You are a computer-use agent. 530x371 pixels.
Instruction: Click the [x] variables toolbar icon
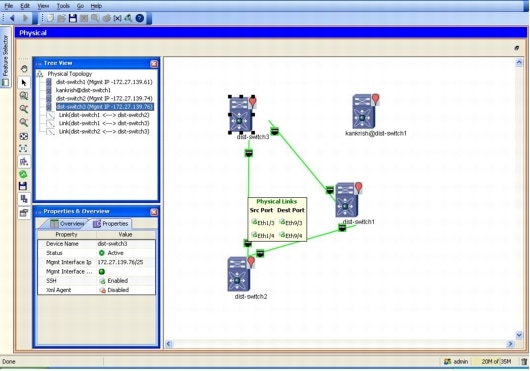[117, 18]
